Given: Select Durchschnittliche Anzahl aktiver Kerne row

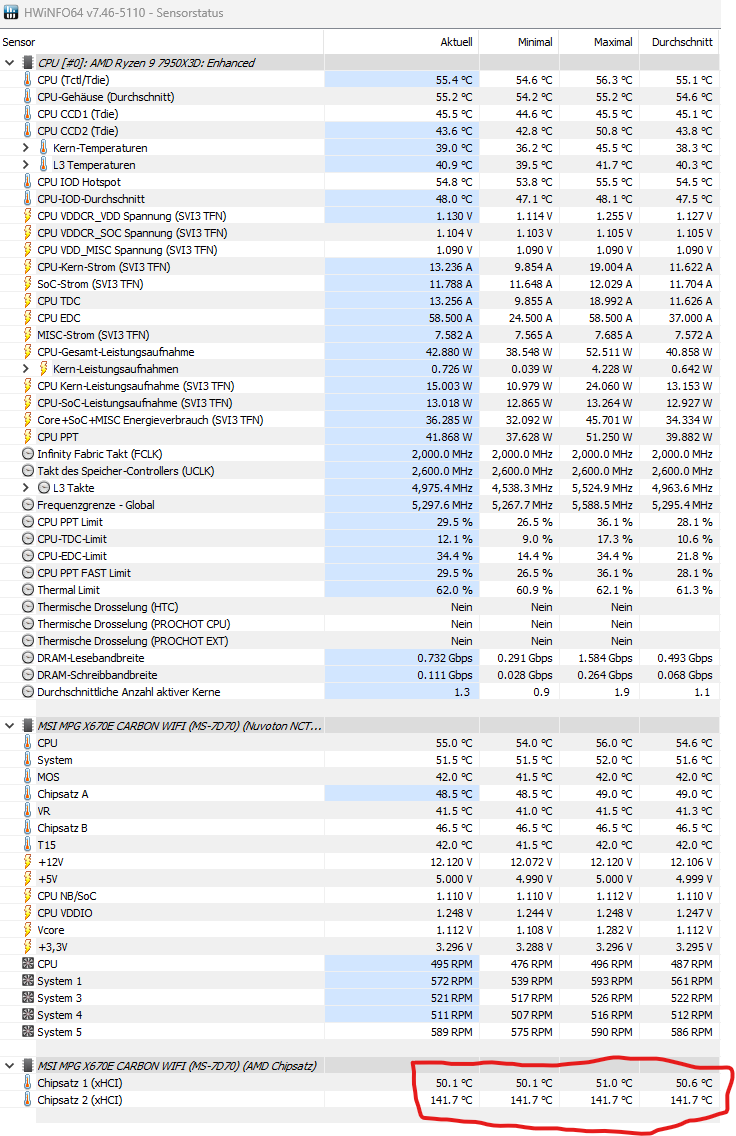Looking at the screenshot, I should click(360, 692).
